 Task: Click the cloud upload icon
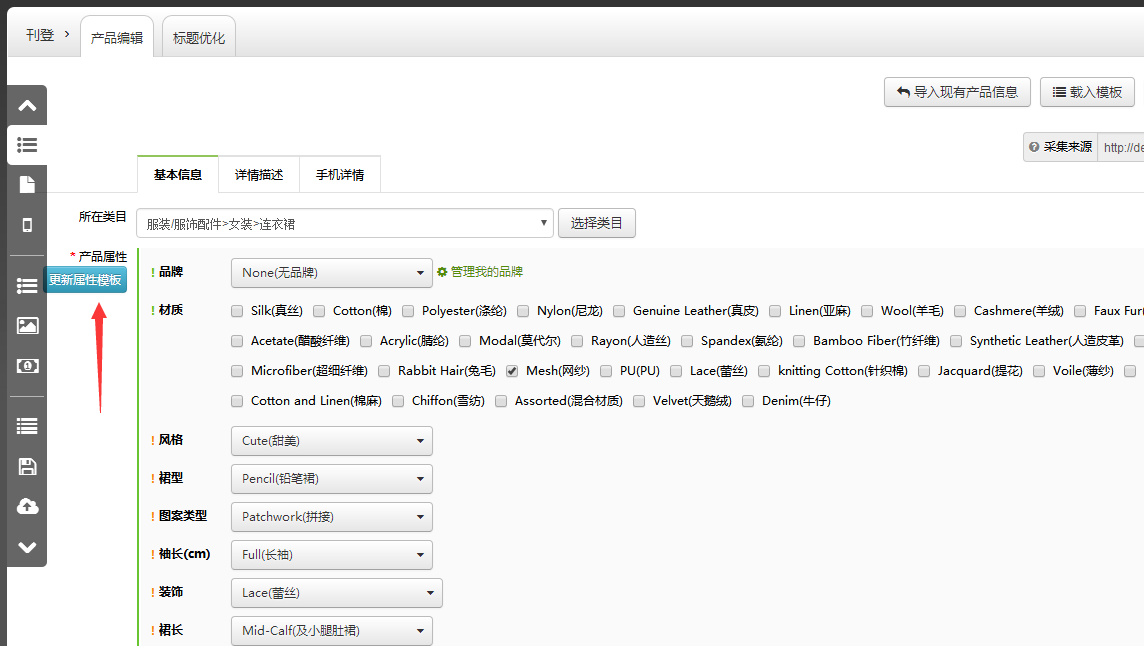point(27,507)
